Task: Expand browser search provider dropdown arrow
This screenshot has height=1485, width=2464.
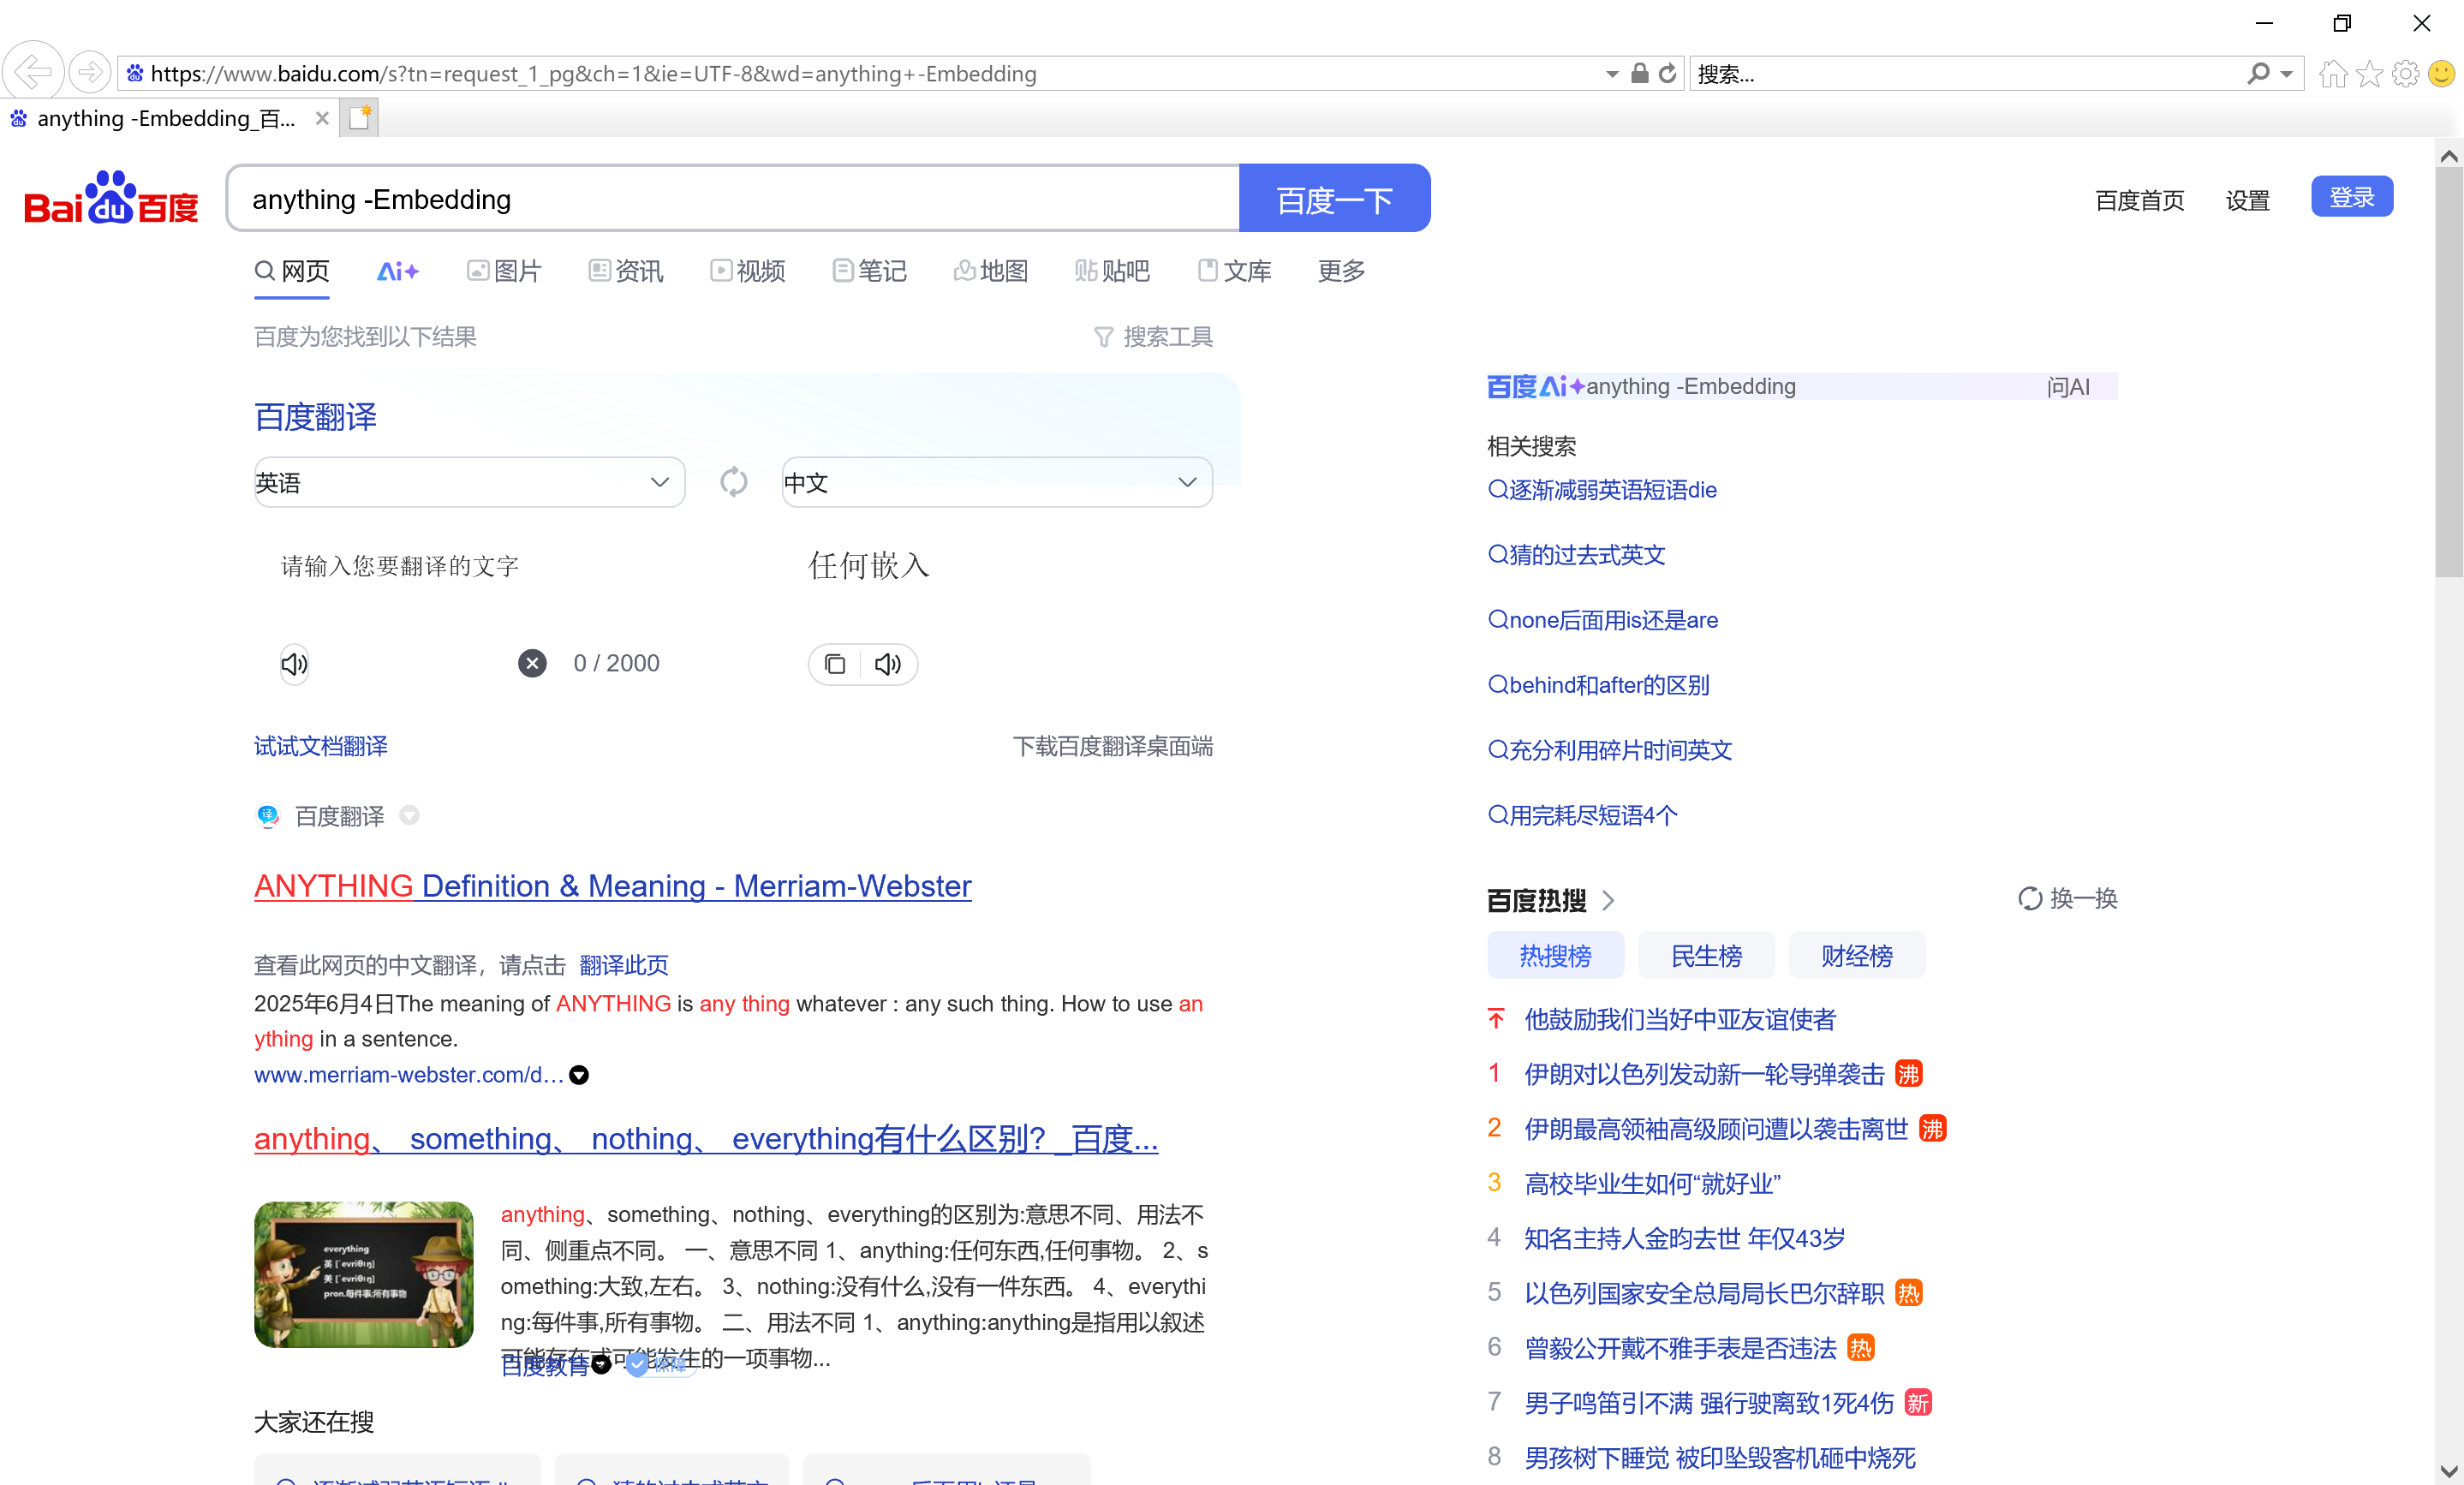Action: tap(2287, 74)
